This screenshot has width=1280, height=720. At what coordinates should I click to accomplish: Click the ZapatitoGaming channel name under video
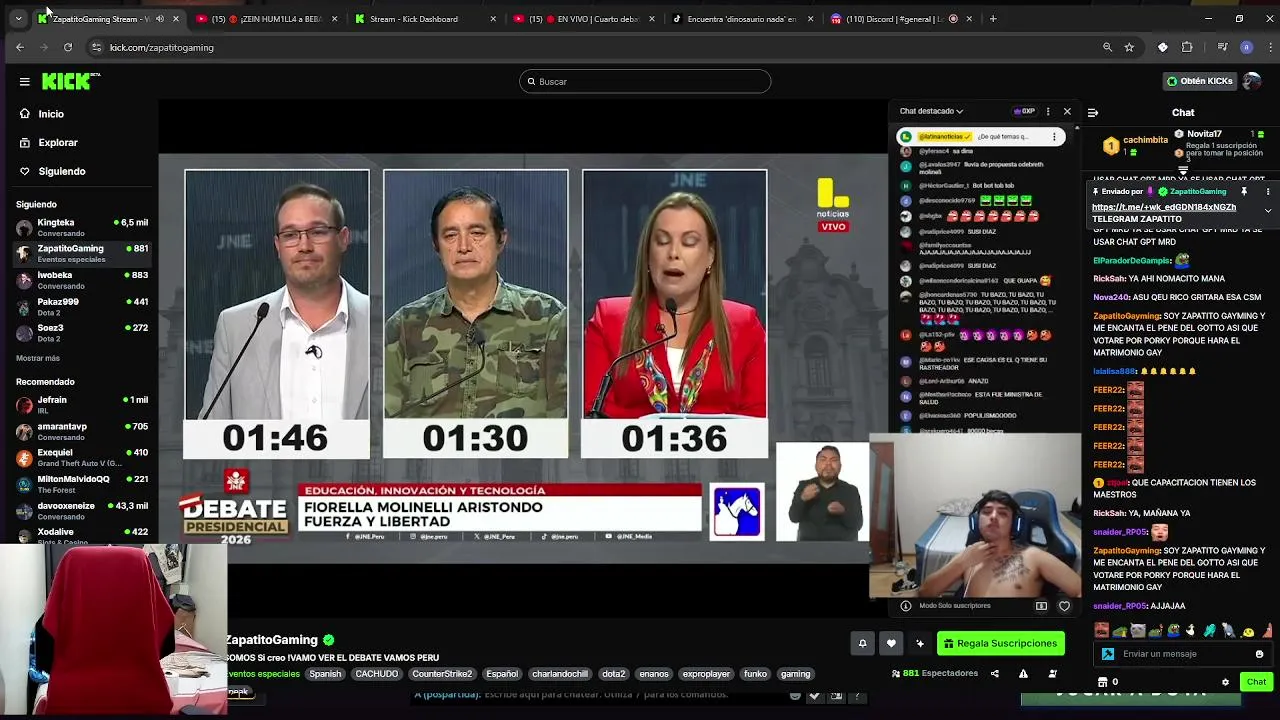(x=271, y=640)
